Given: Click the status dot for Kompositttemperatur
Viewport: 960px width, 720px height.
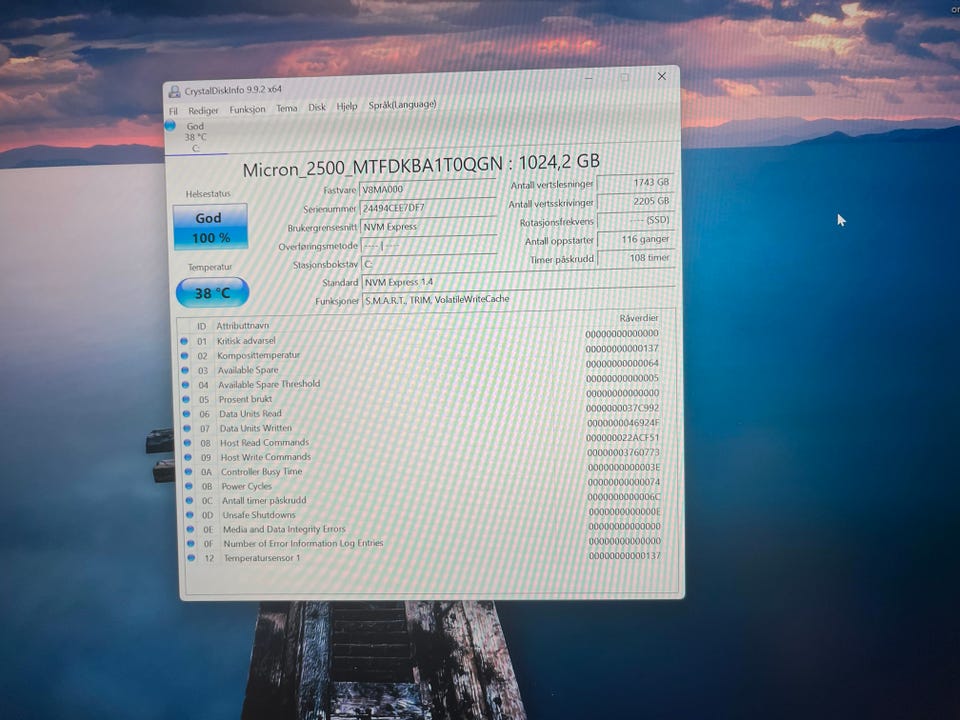Looking at the screenshot, I should click(184, 356).
